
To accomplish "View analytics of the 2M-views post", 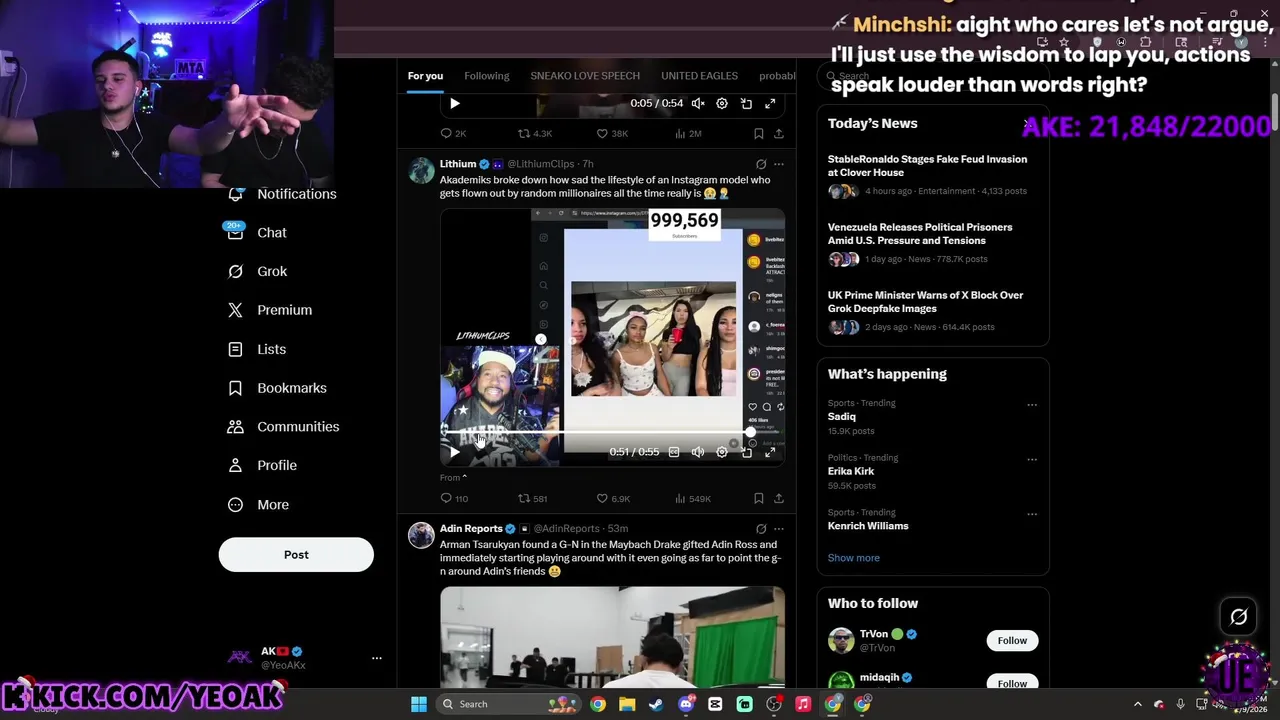I will 688,133.
